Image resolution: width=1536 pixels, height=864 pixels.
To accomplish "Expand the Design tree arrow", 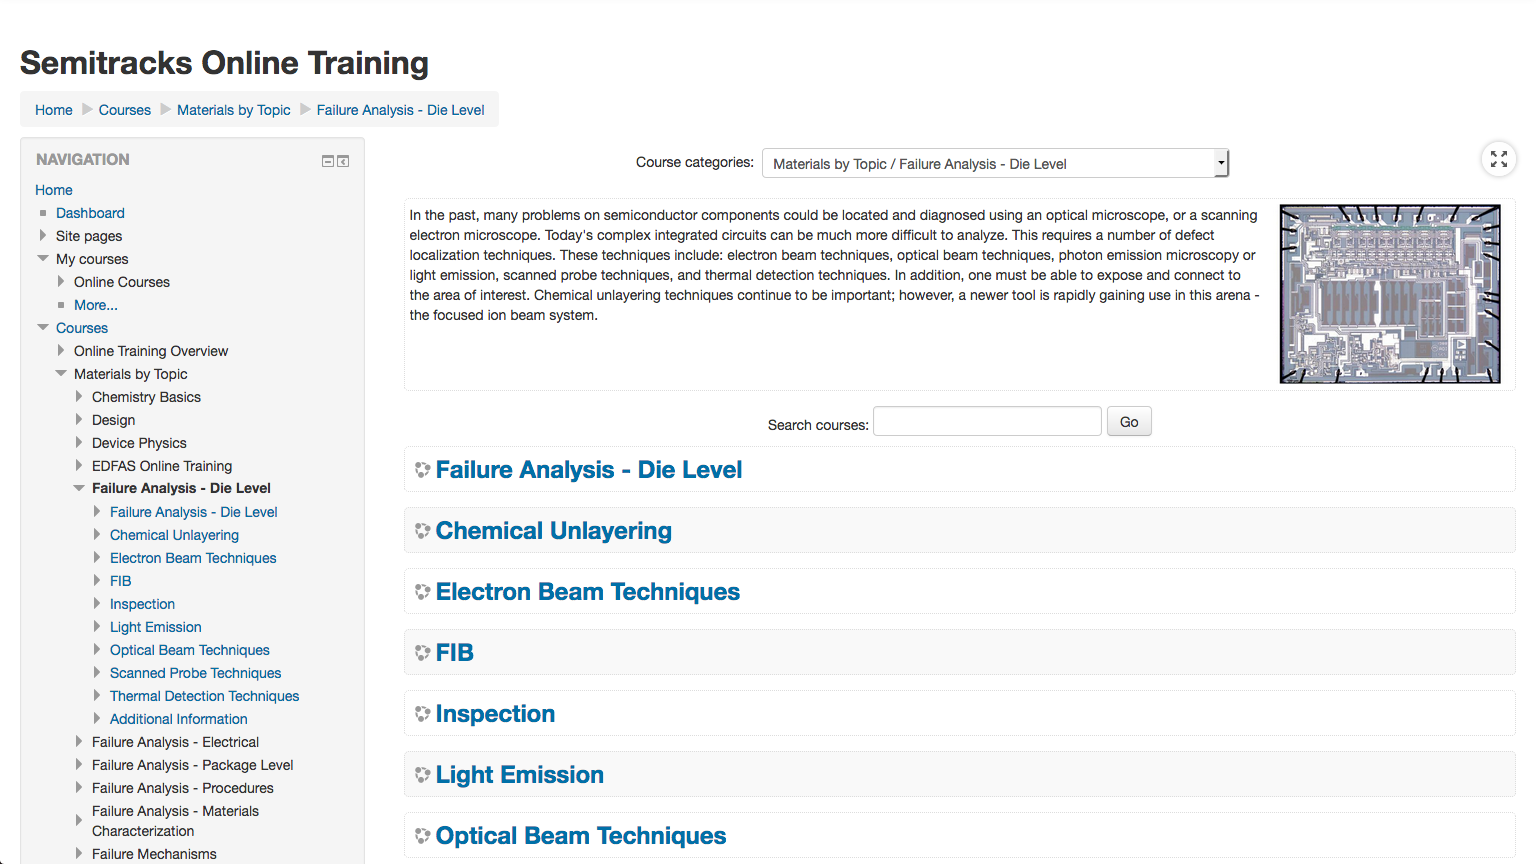I will (79, 420).
